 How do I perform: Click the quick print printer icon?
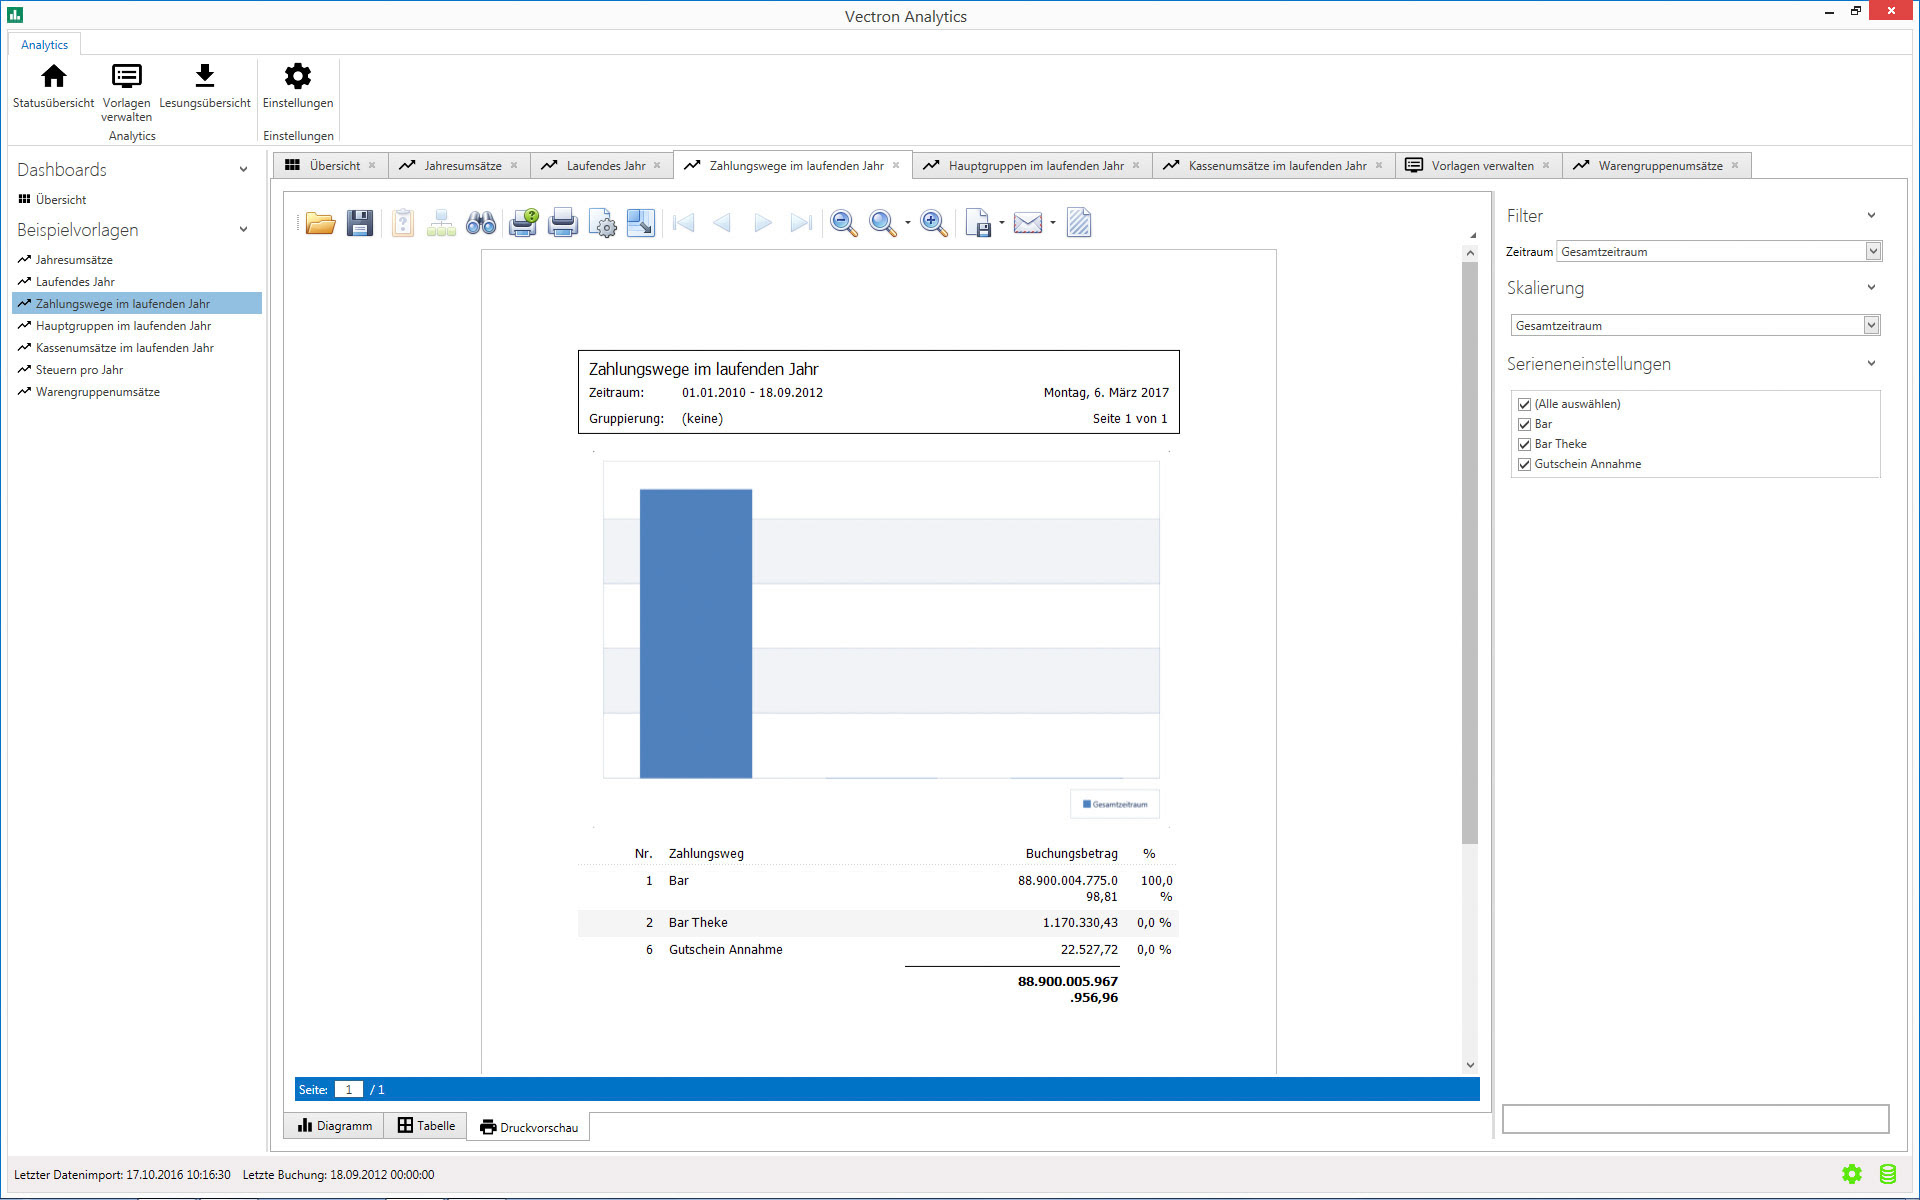pyautogui.click(x=562, y=223)
